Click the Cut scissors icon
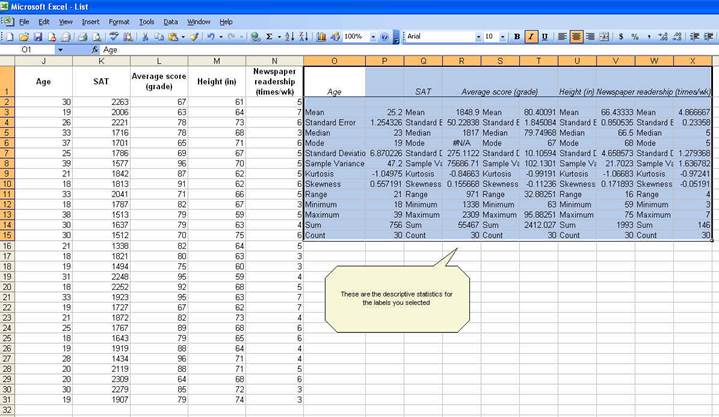719x417 pixels. [x=146, y=36]
